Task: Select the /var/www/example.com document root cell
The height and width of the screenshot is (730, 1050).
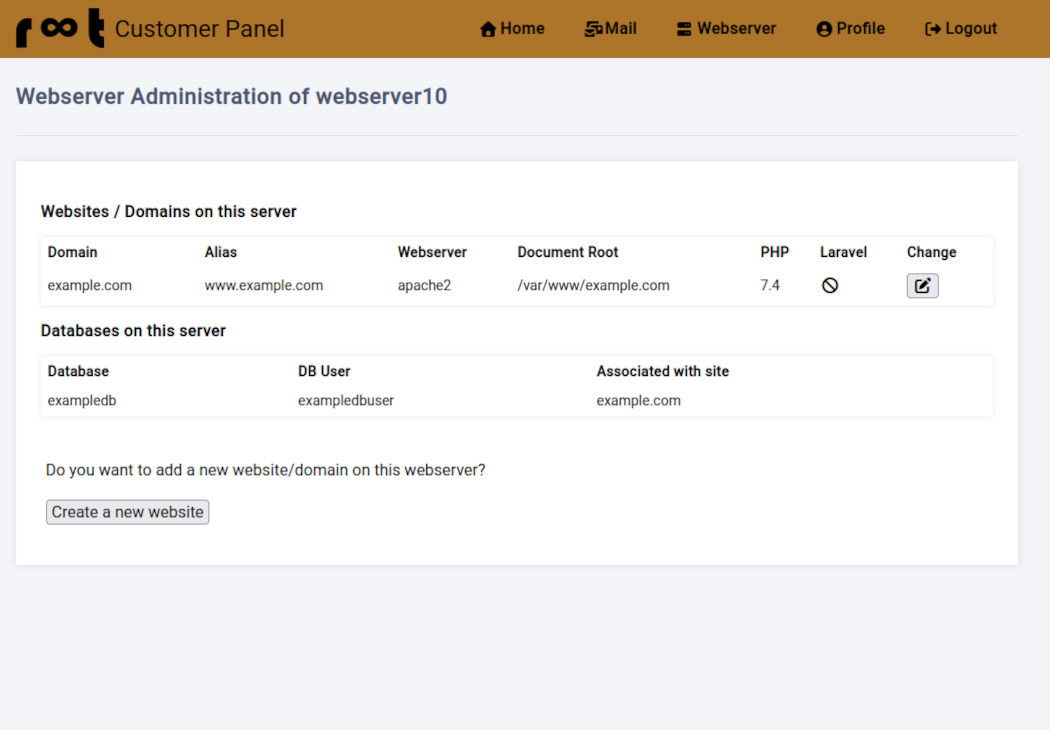Action: [593, 286]
